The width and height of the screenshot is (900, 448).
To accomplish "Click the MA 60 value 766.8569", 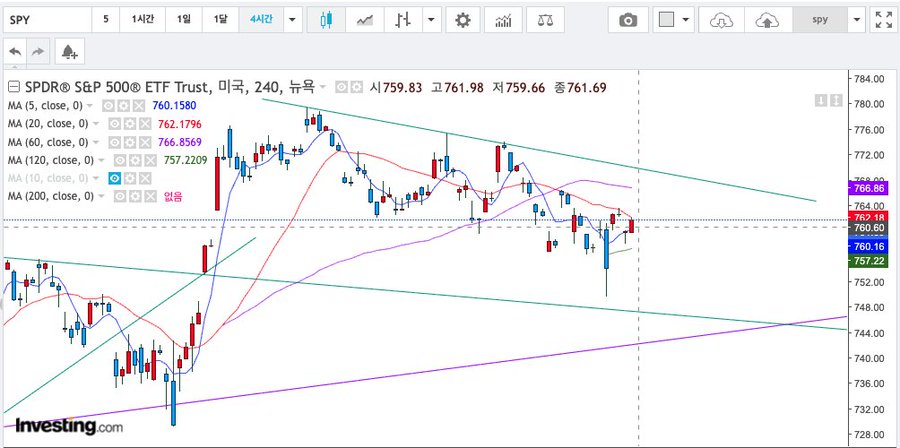I will point(179,142).
